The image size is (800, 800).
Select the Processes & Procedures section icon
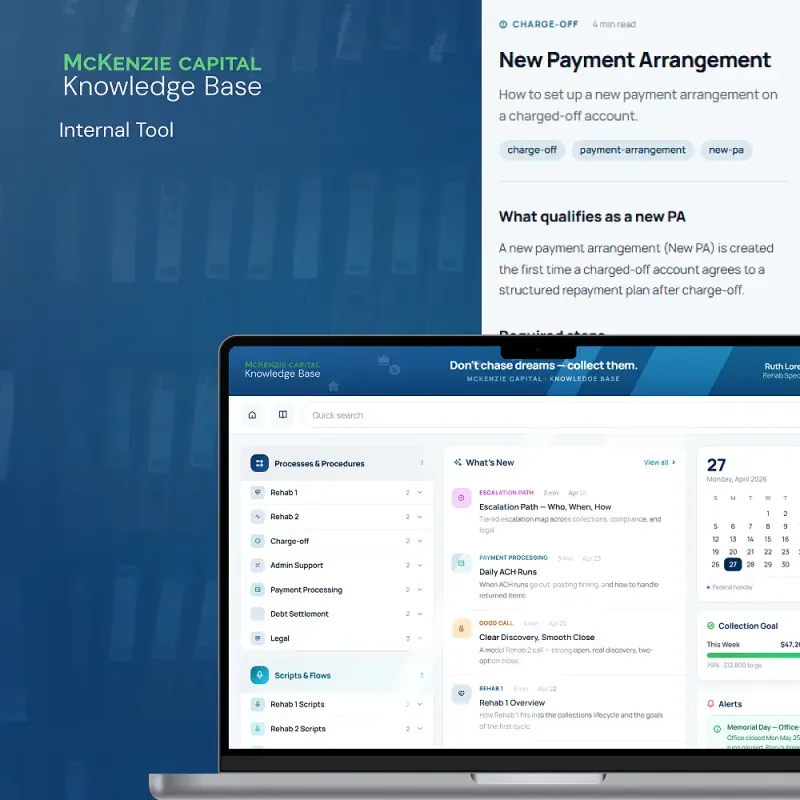259,463
